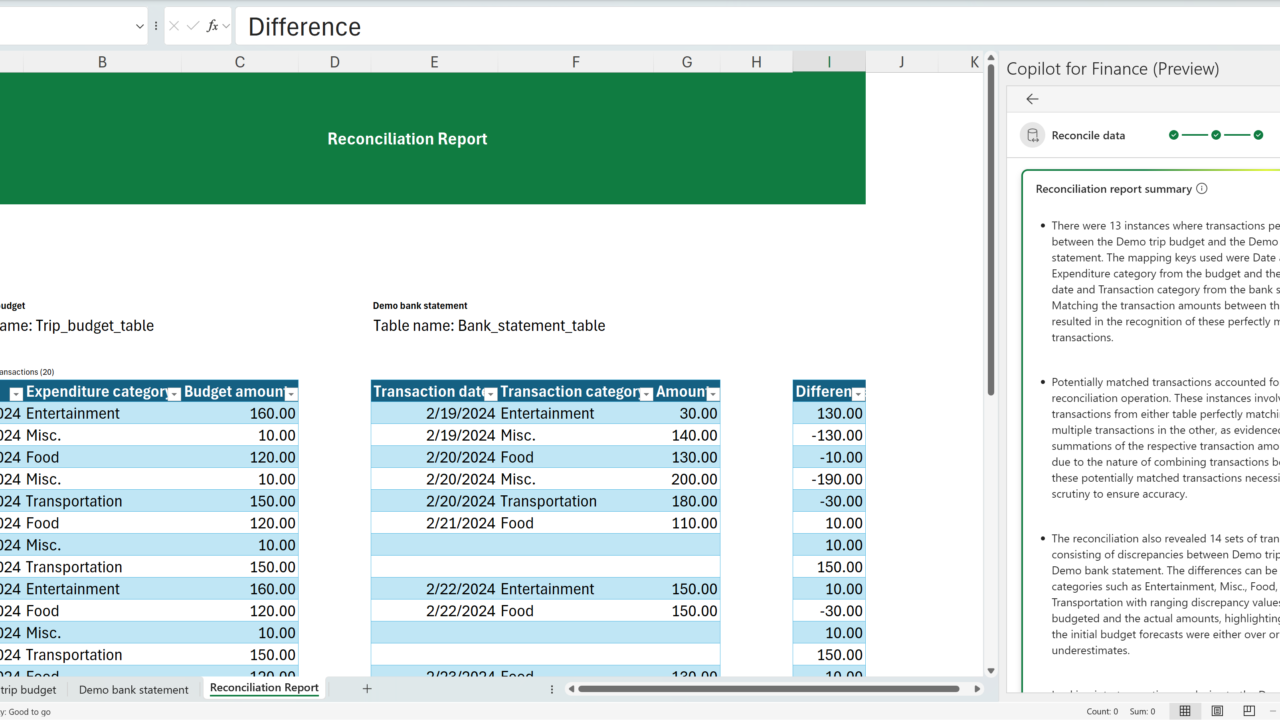Screen dimensions: 1280x720
Task: Switch to Page Break Preview view
Action: (x=1249, y=711)
